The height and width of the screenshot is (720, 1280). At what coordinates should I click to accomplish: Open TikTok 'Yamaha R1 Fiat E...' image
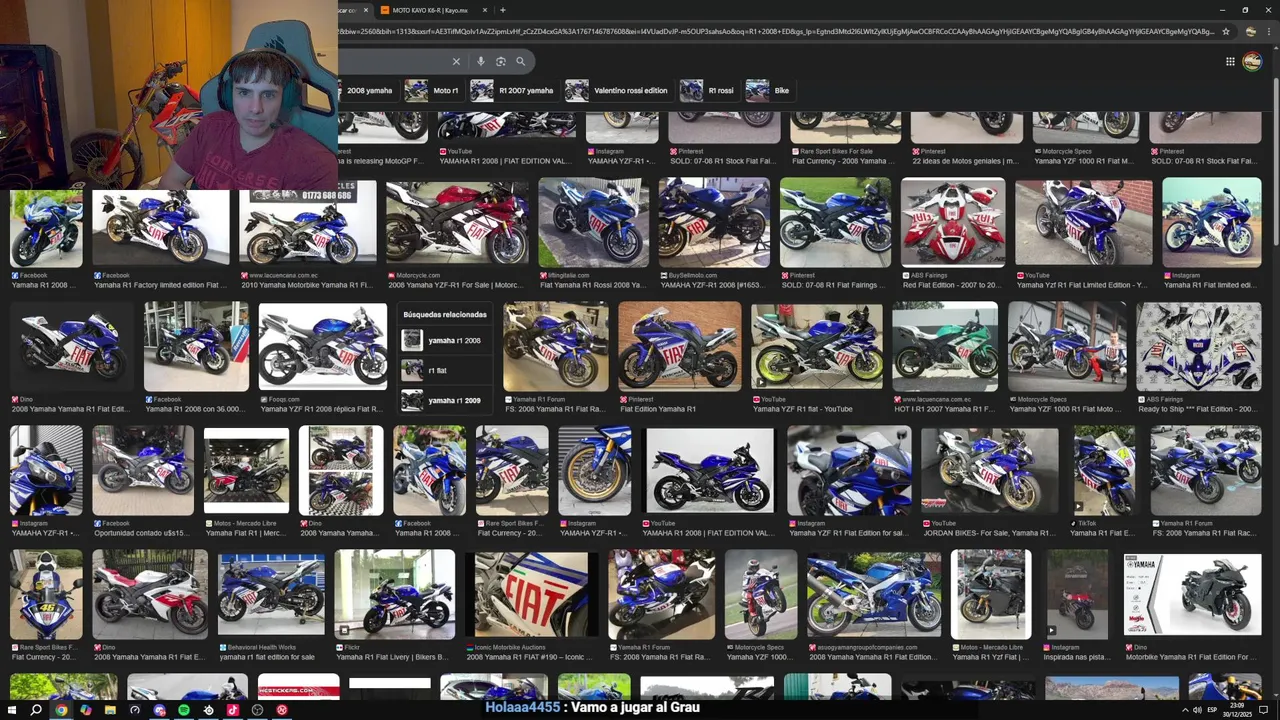click(1104, 470)
